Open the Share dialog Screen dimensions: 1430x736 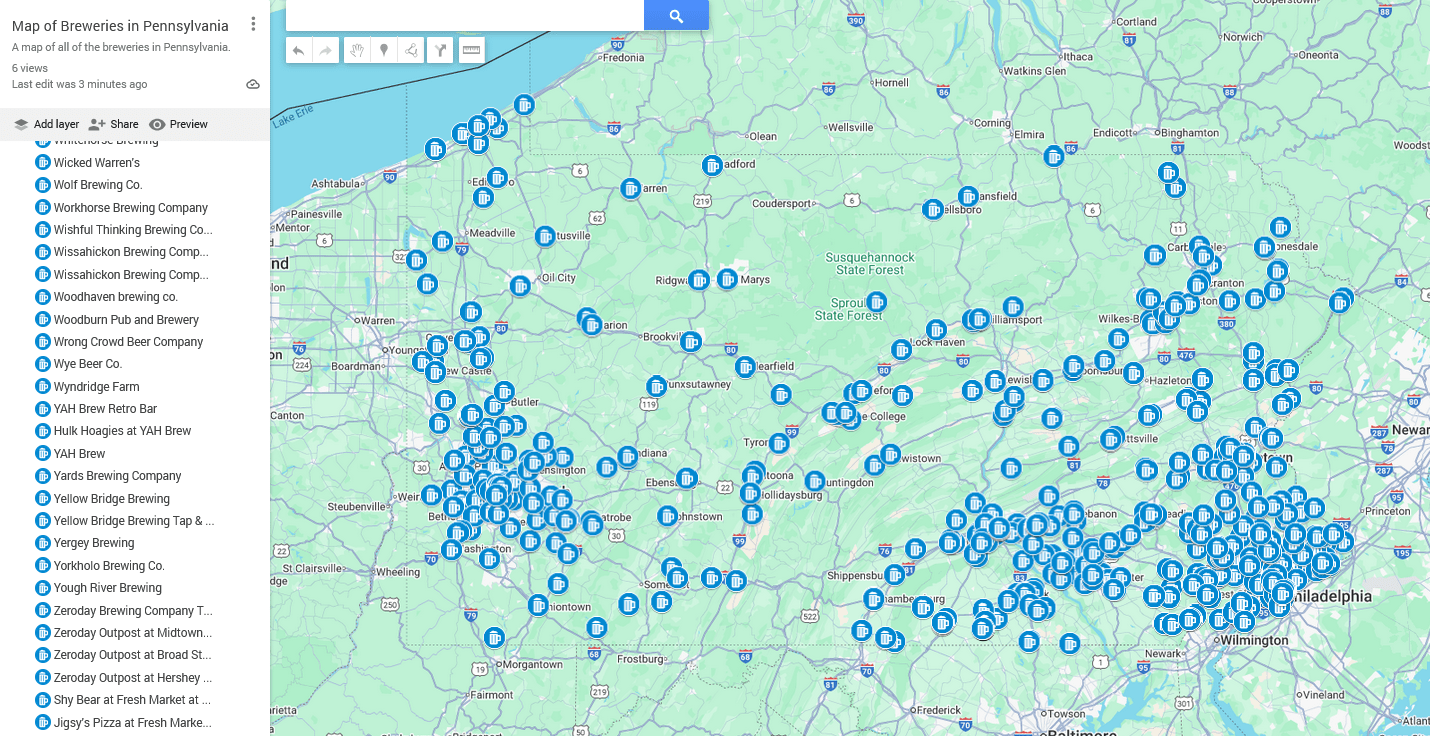113,123
